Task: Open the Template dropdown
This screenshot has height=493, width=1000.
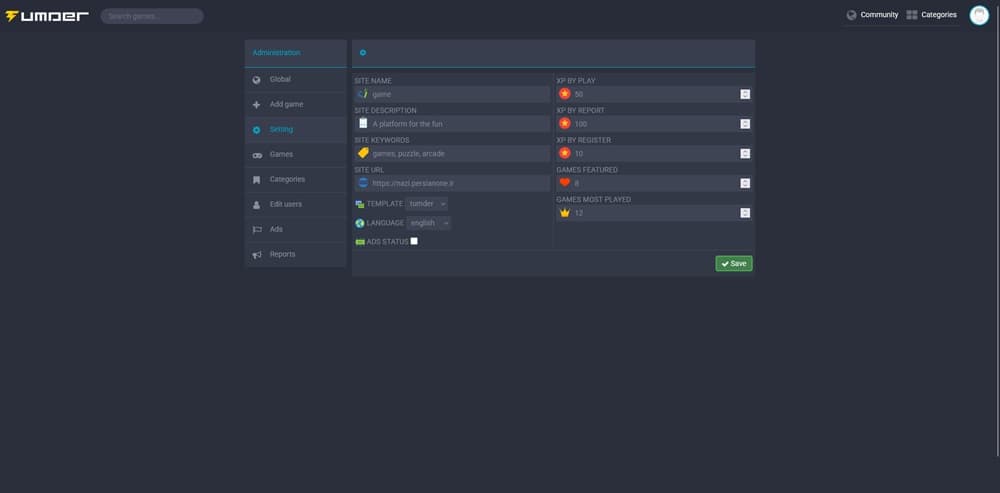Action: pyautogui.click(x=427, y=204)
